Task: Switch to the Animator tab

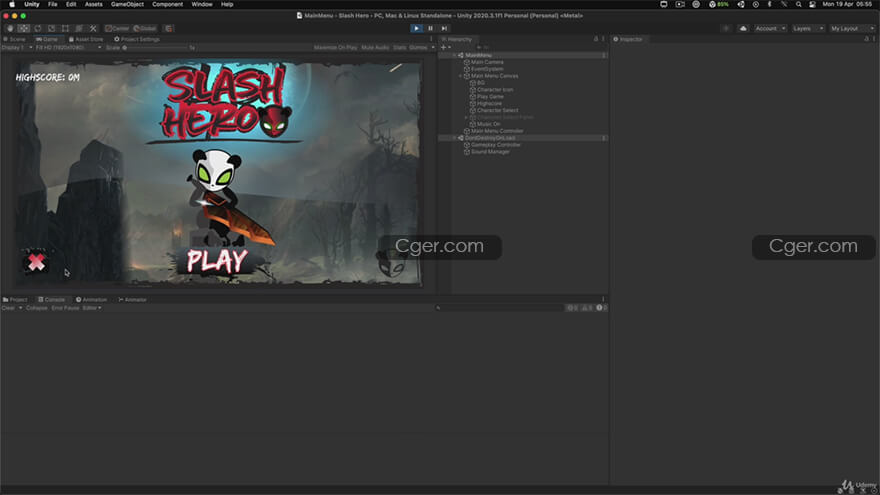Action: (132, 300)
